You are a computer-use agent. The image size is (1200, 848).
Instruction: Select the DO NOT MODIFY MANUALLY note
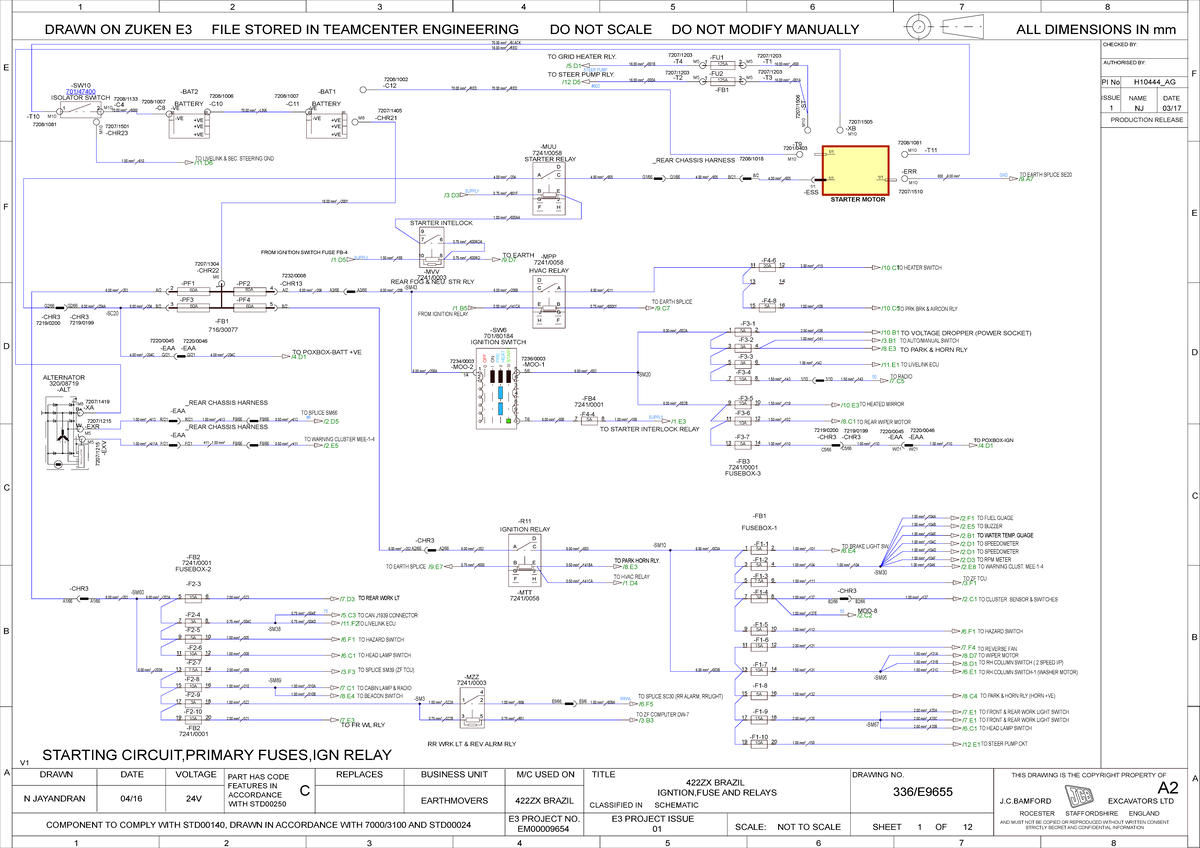766,30
